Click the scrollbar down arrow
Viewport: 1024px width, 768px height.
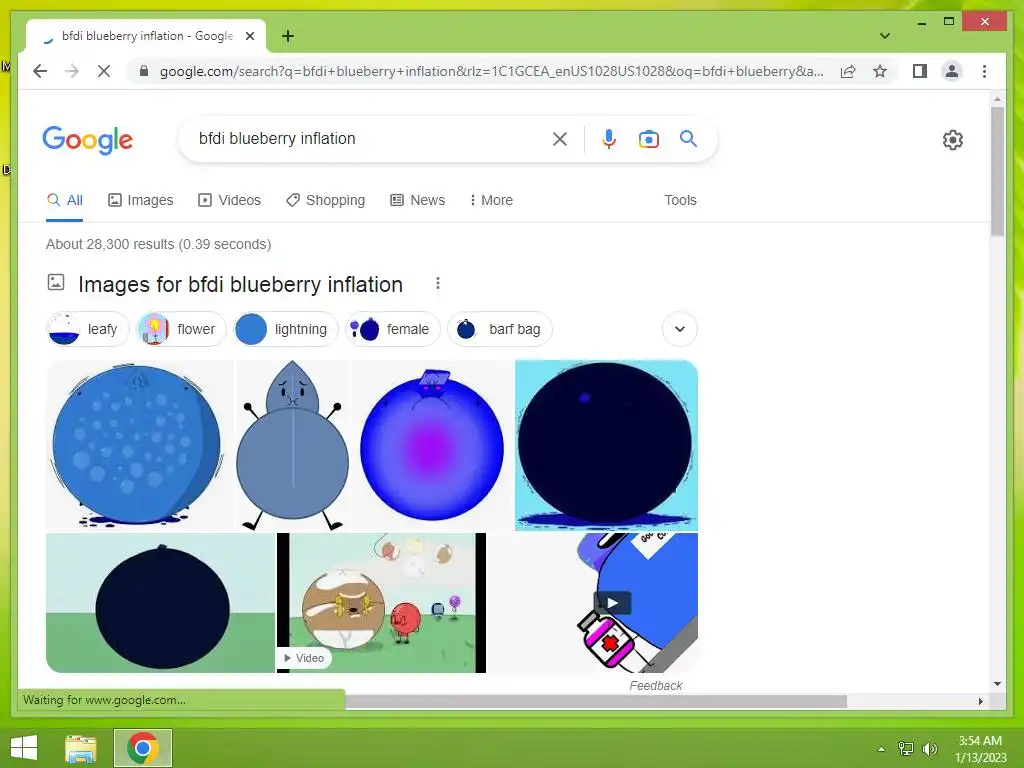(997, 684)
